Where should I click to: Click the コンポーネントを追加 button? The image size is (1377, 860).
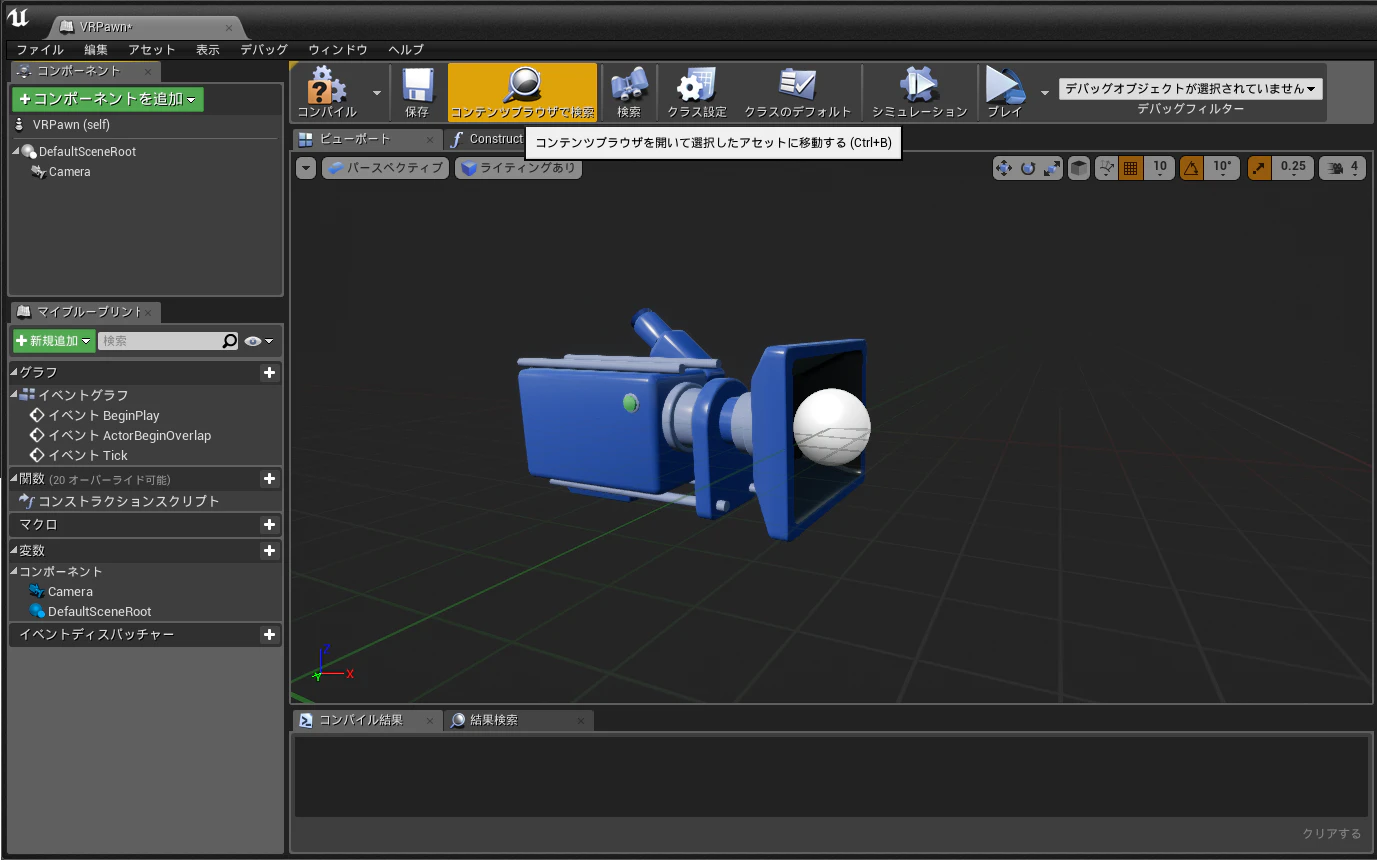coord(108,99)
